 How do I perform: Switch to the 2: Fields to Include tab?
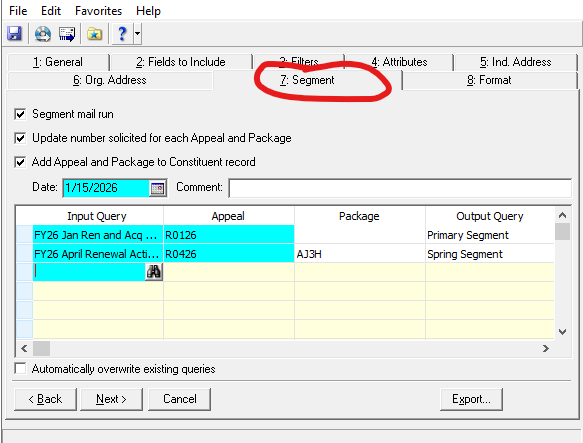pos(181,62)
